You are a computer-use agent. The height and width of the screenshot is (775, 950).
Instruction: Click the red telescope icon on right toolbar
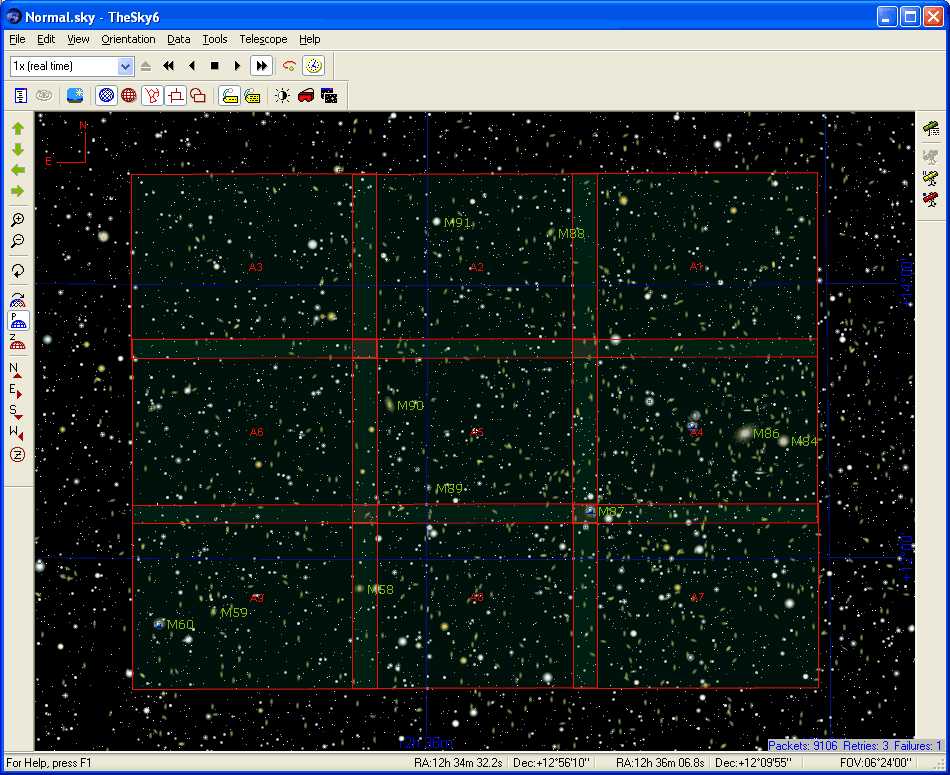(931, 200)
